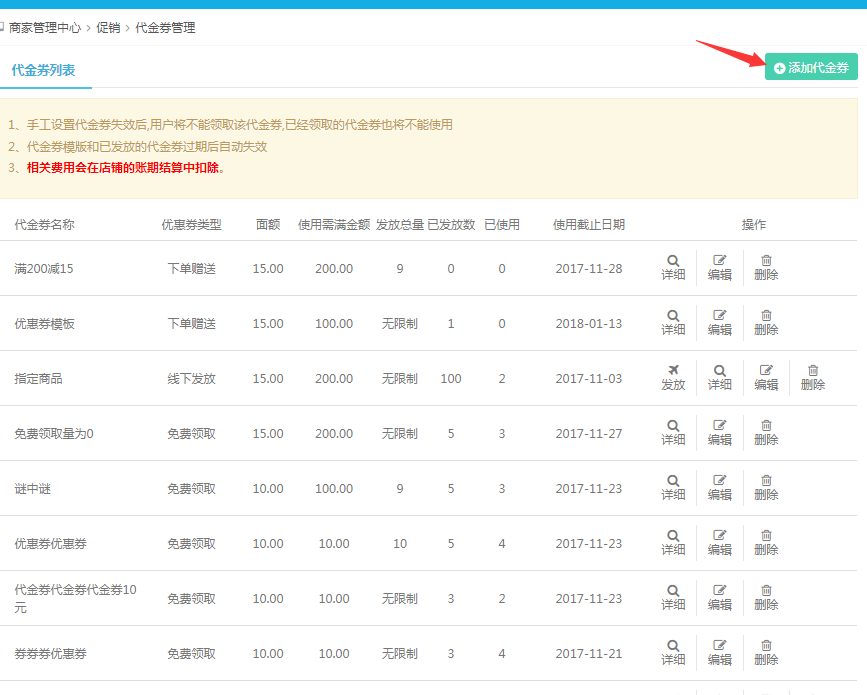The image size is (867, 695).
Task: Delete the 券券券优惠券 voucher
Action: 766,652
